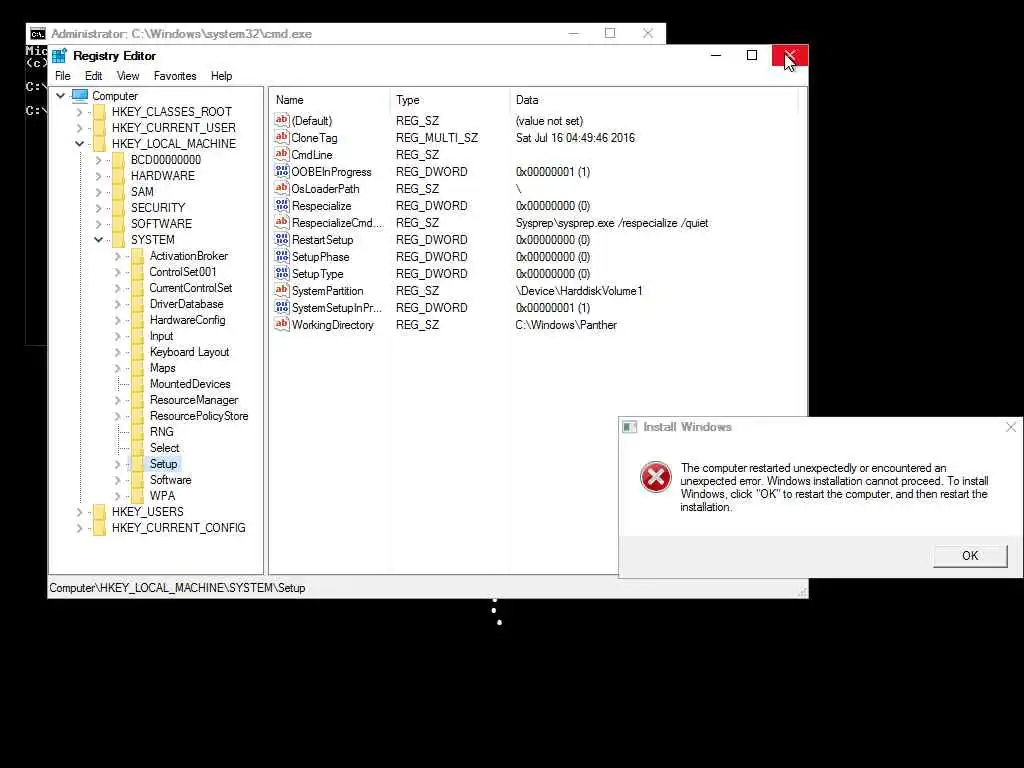Collapse the HKEY_LOCAL_MACHINE node
This screenshot has width=1024, height=768.
click(x=80, y=144)
